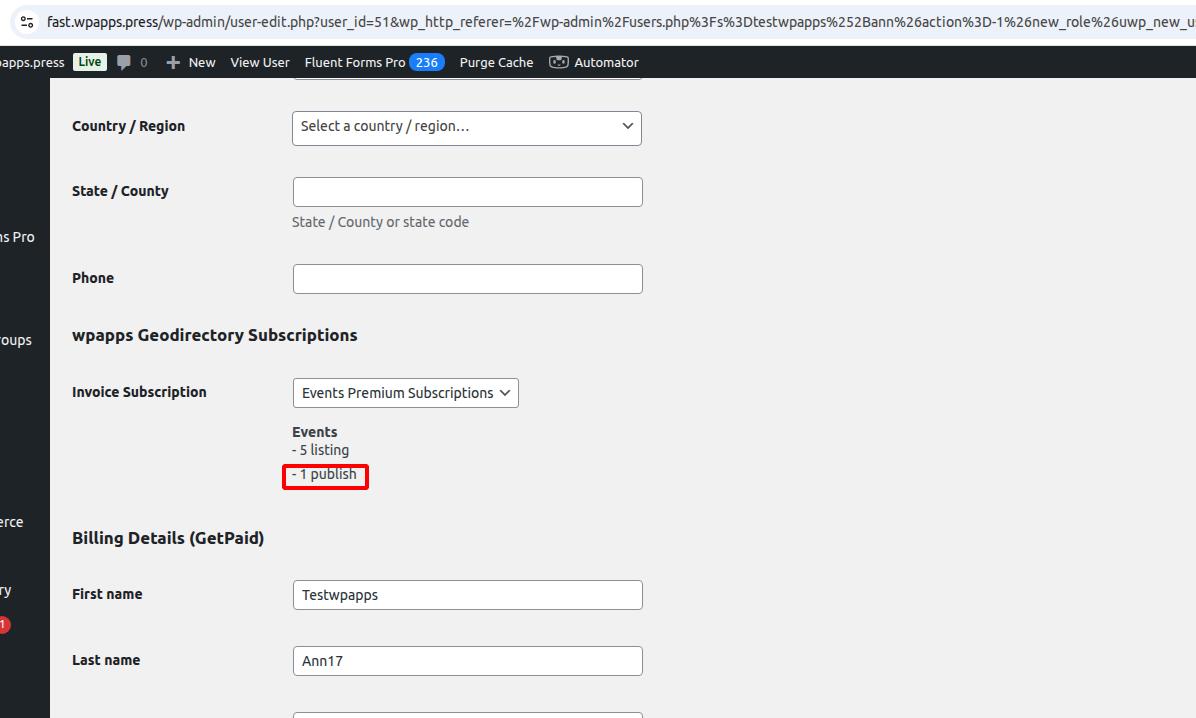Click the blue 236 count badge

(427, 62)
